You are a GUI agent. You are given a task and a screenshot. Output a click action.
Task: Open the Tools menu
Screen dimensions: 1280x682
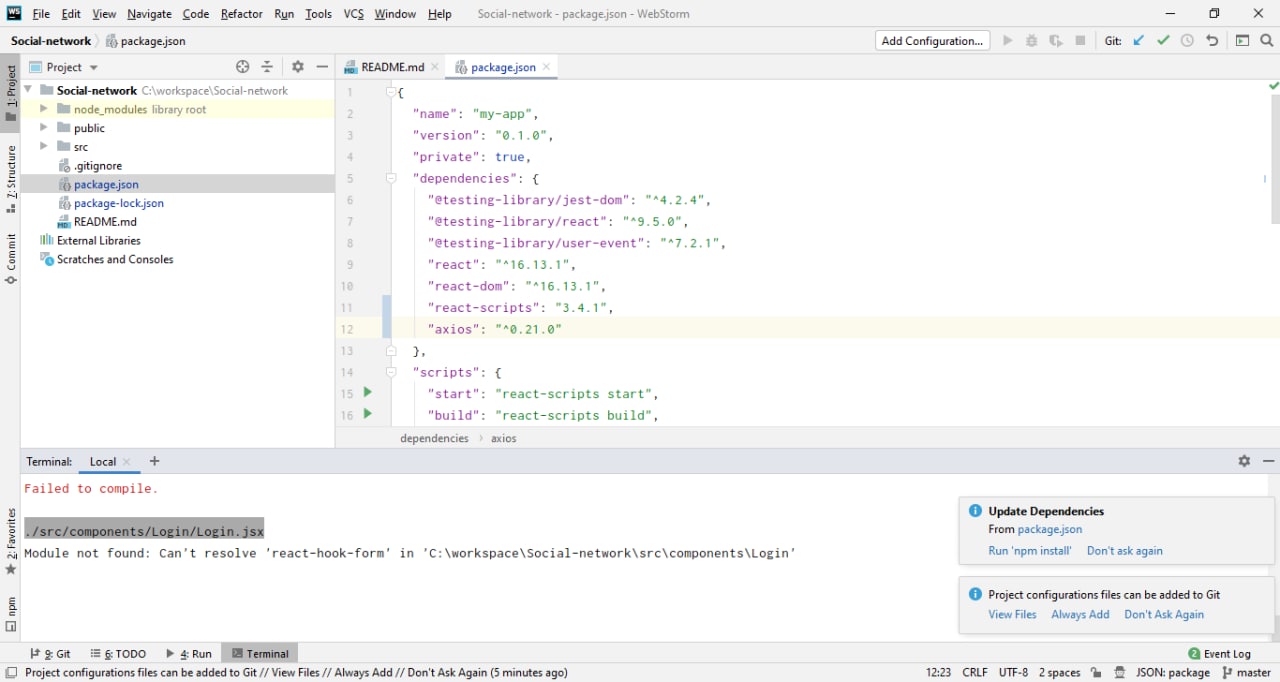tap(318, 14)
